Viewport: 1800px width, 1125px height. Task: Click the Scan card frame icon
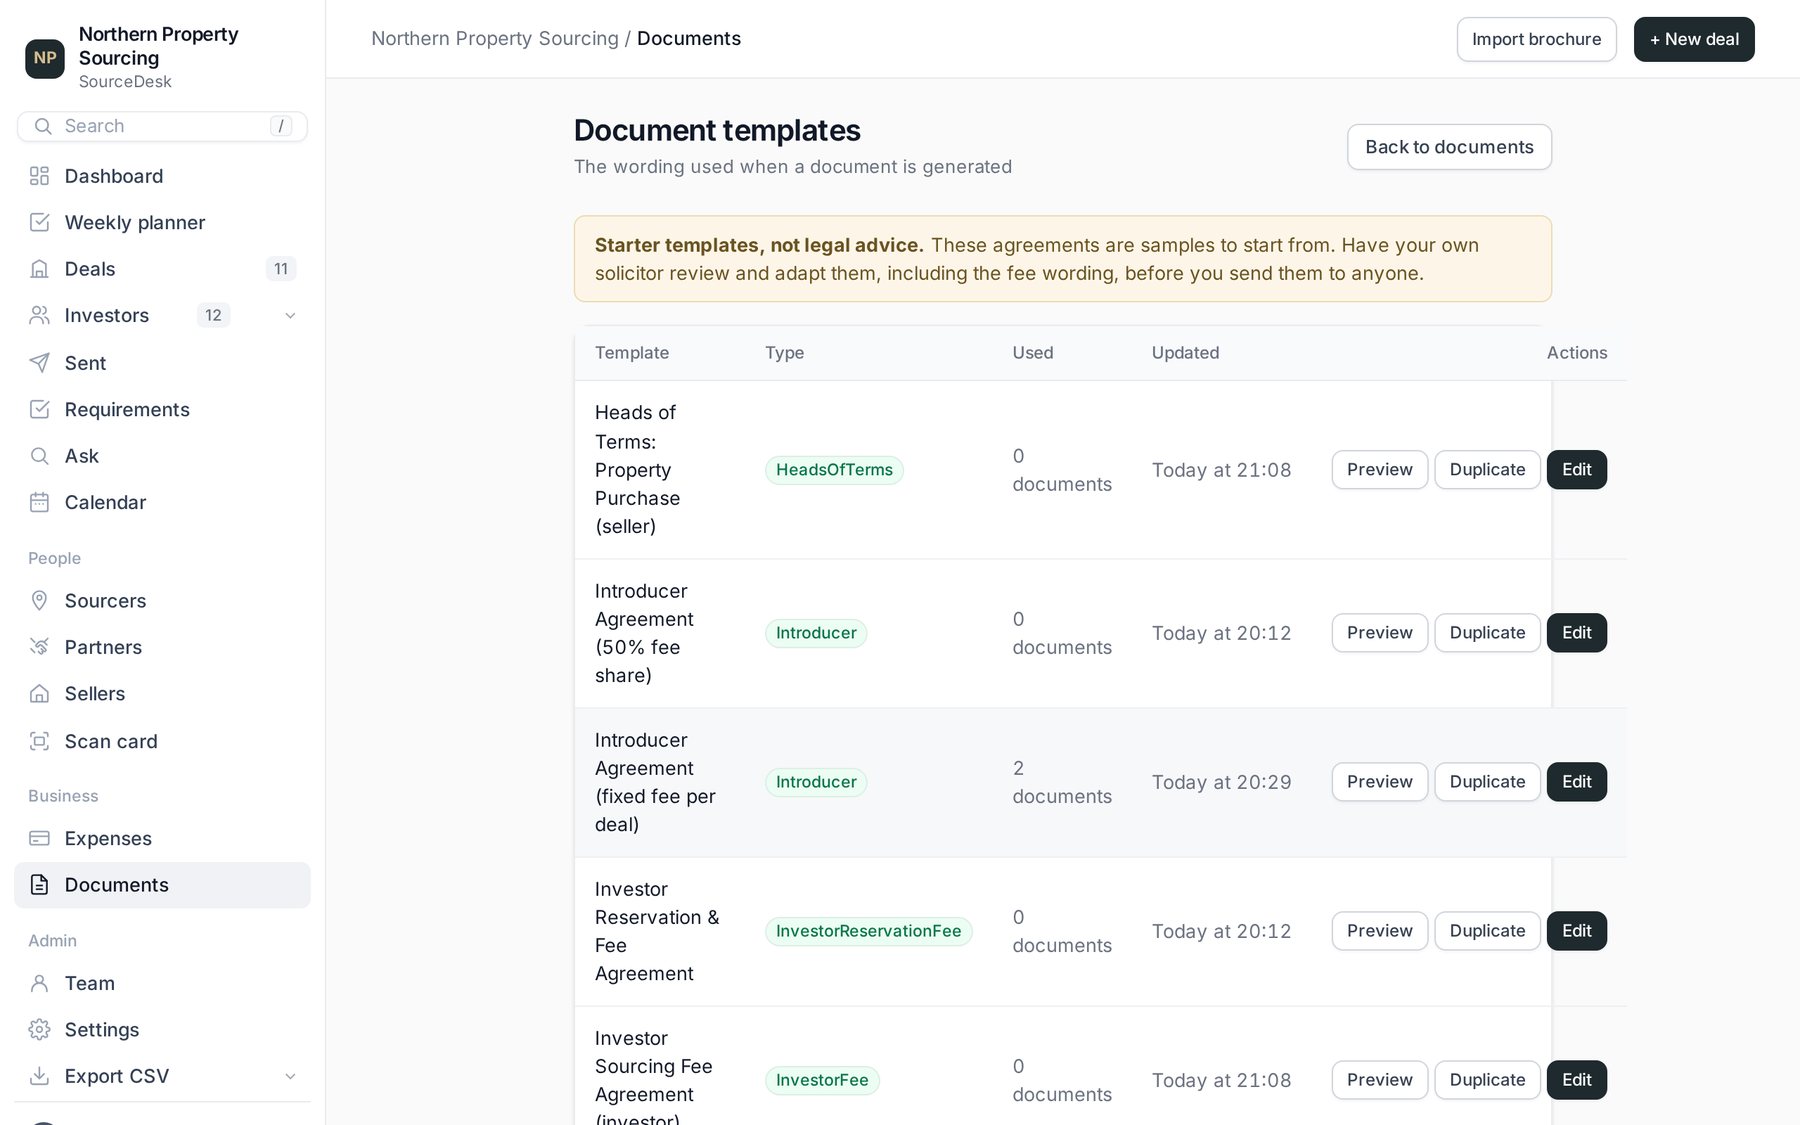pyautogui.click(x=39, y=741)
